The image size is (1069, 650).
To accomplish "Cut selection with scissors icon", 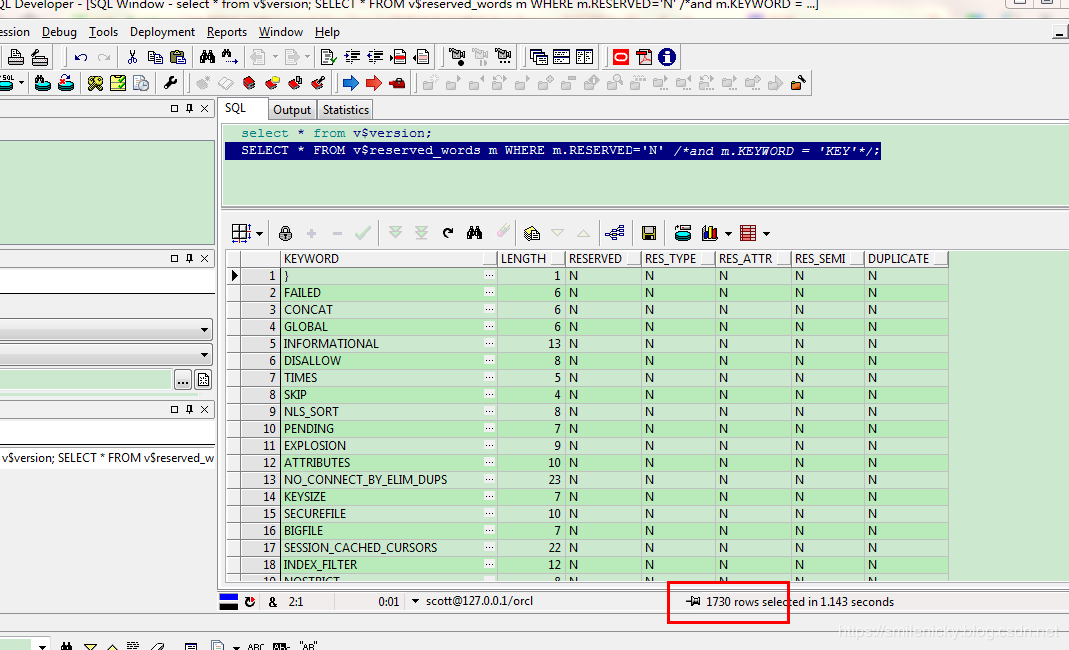I will pos(132,57).
